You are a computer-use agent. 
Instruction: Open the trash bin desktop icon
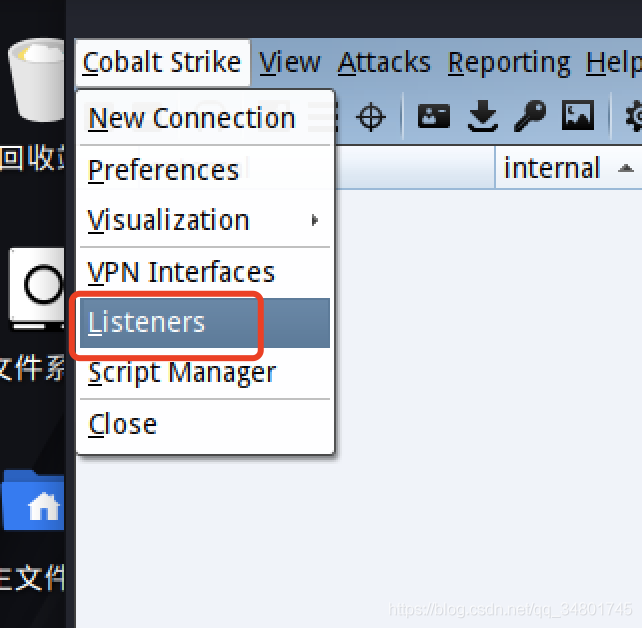(36, 80)
